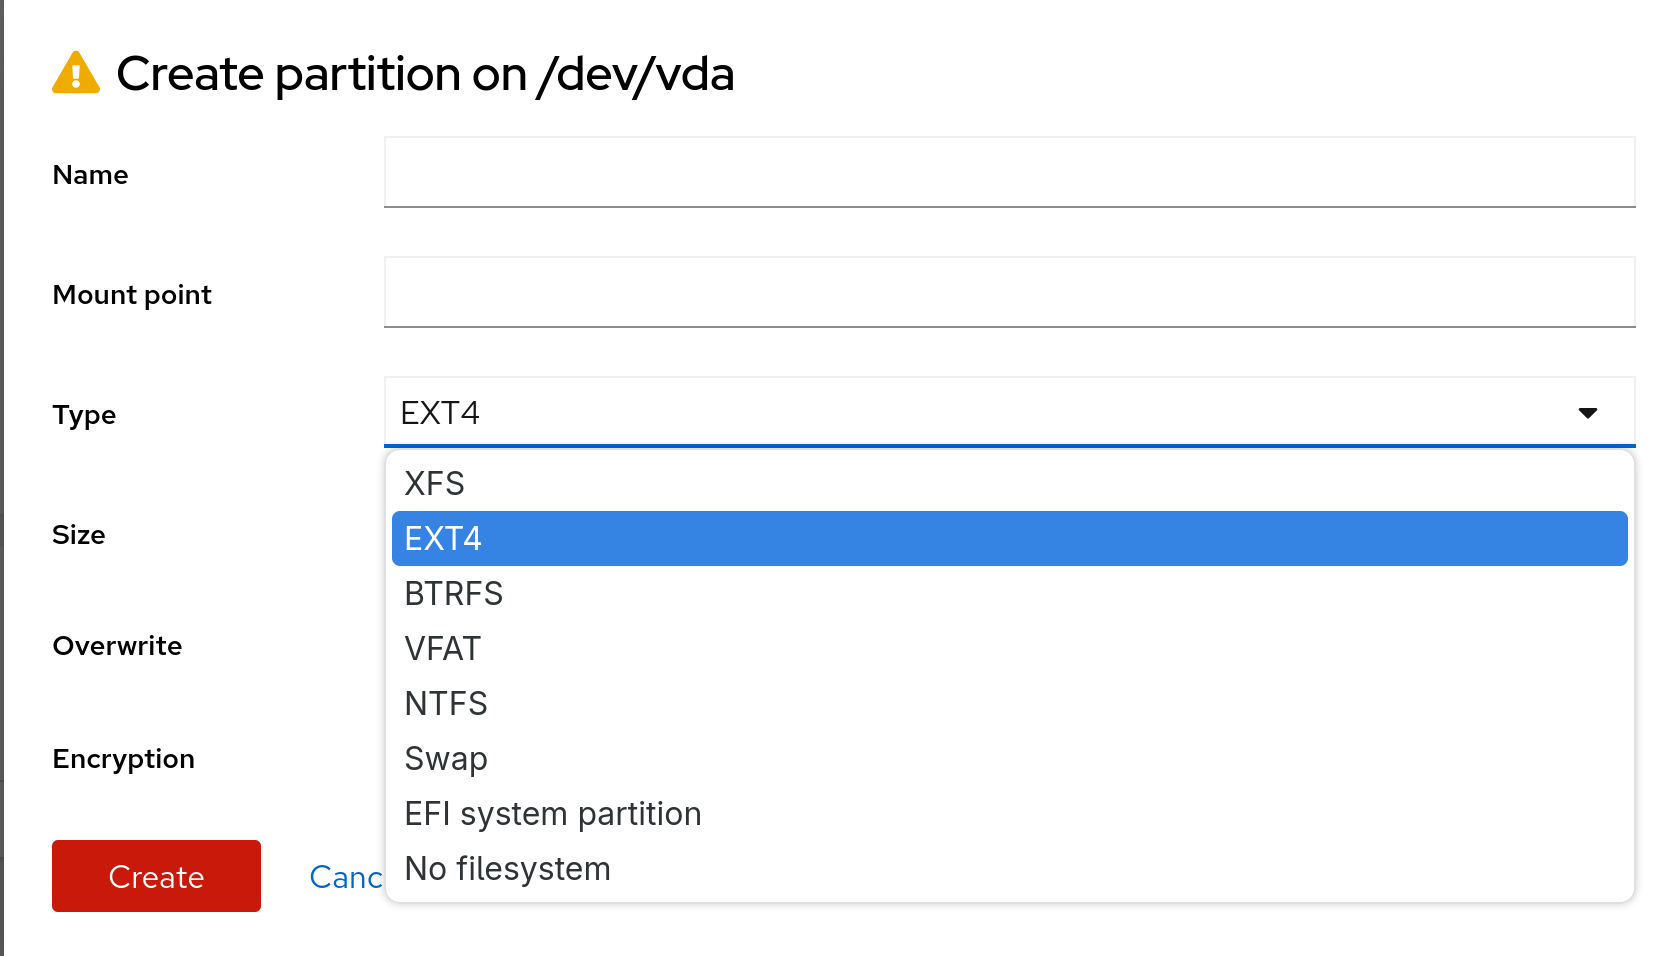Click the Type label
The height and width of the screenshot is (956, 1676).
tap(84, 415)
